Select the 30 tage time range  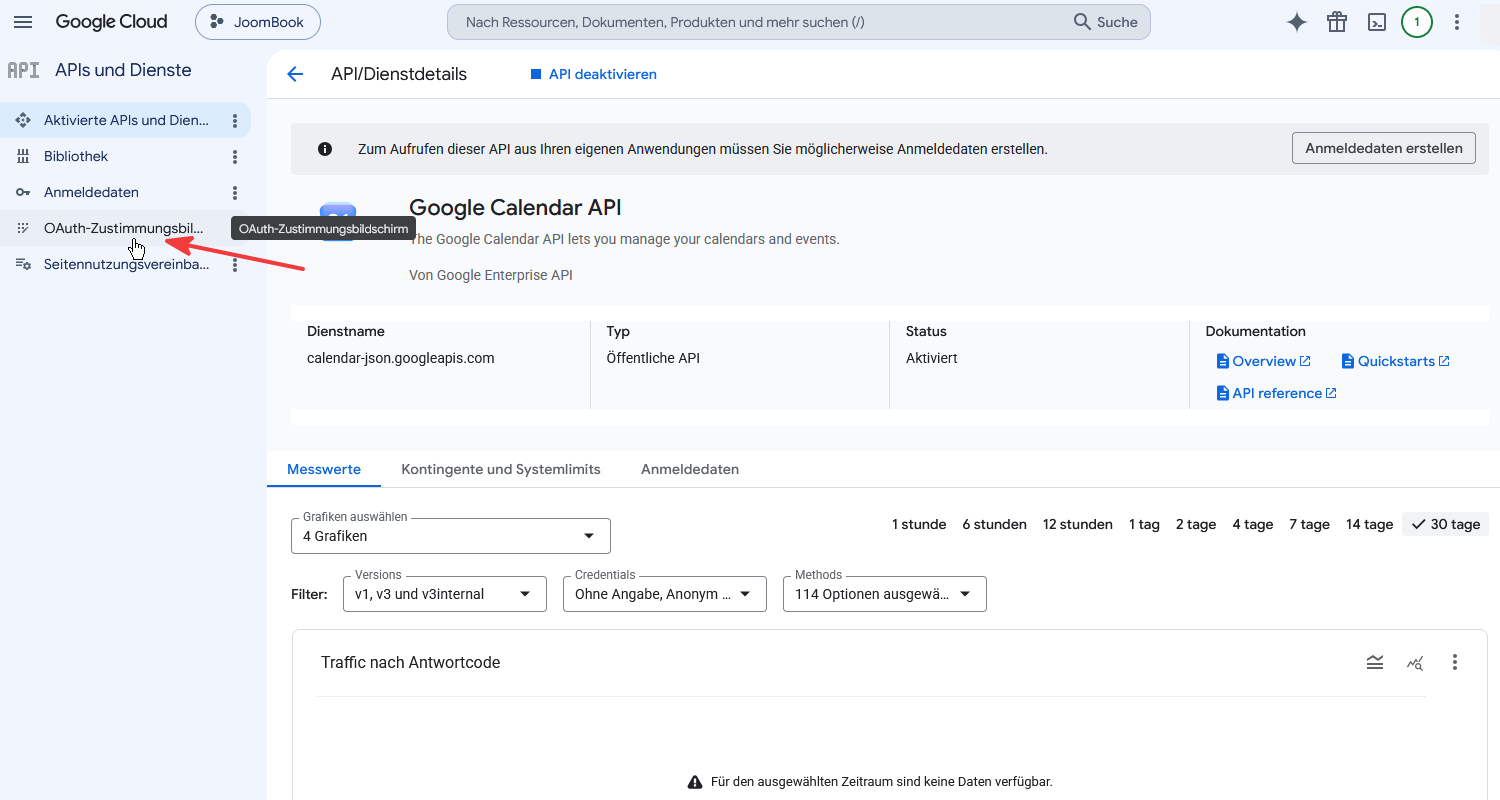coord(1445,524)
